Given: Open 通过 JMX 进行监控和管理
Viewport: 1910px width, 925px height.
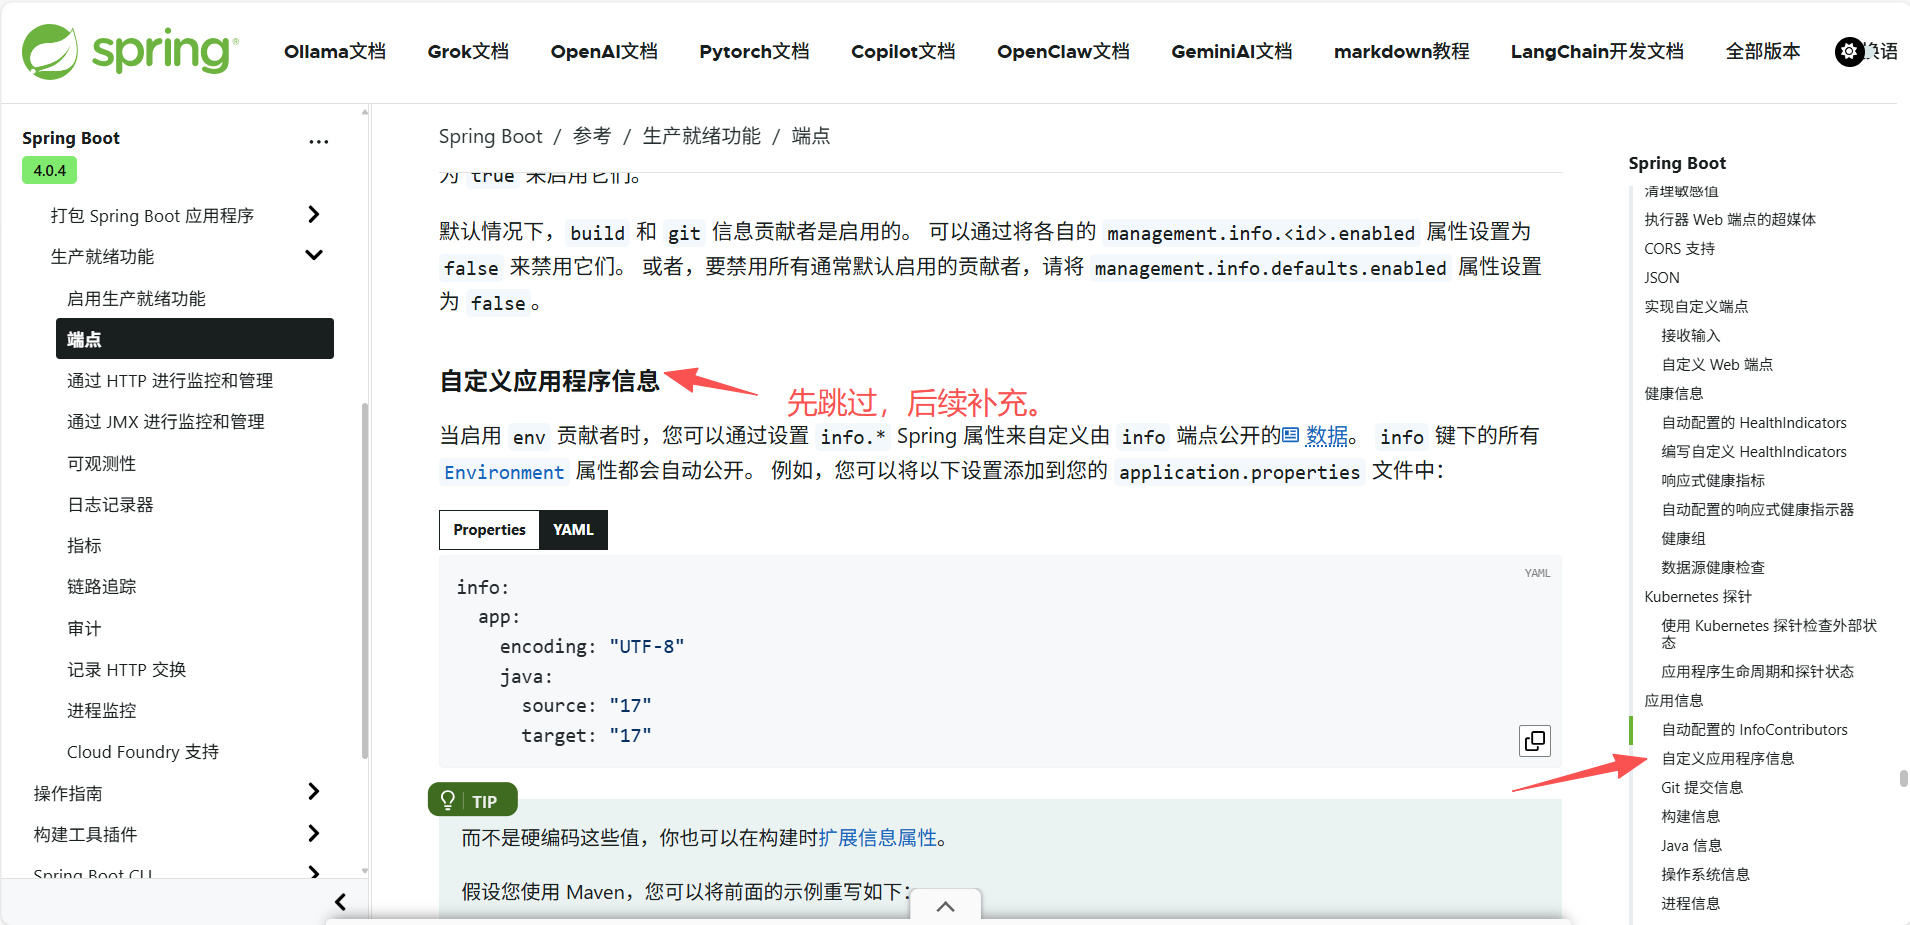Looking at the screenshot, I should 166,422.
